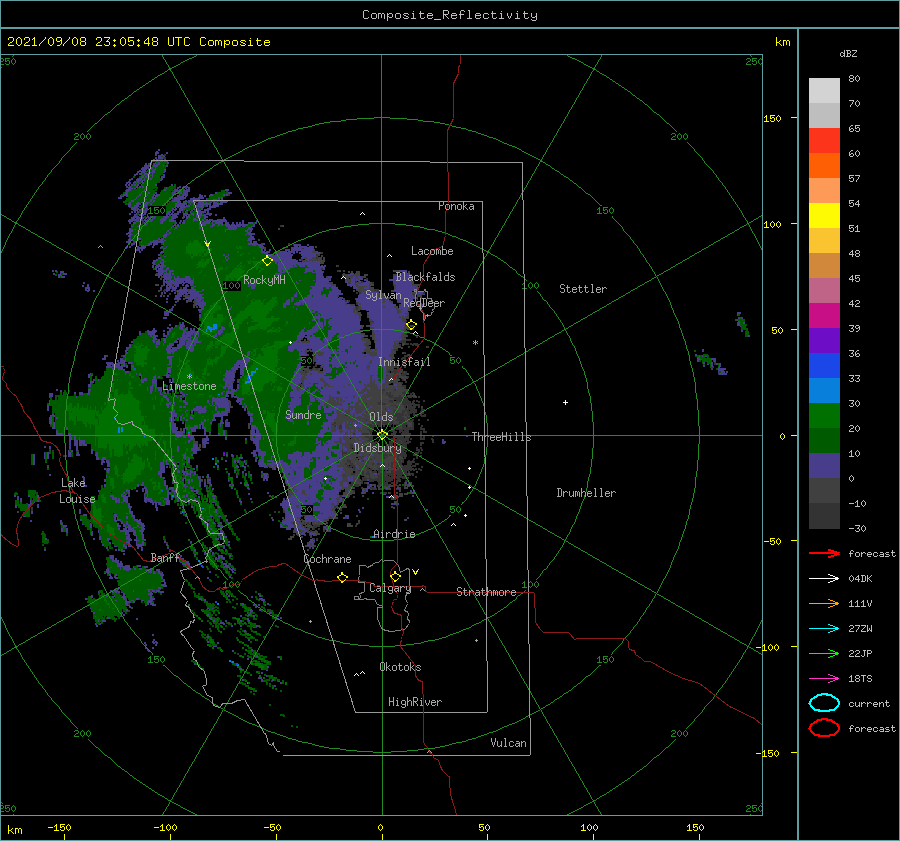Click the red forecast ellipse in legend
The width and height of the screenshot is (900, 841).
pos(824,728)
